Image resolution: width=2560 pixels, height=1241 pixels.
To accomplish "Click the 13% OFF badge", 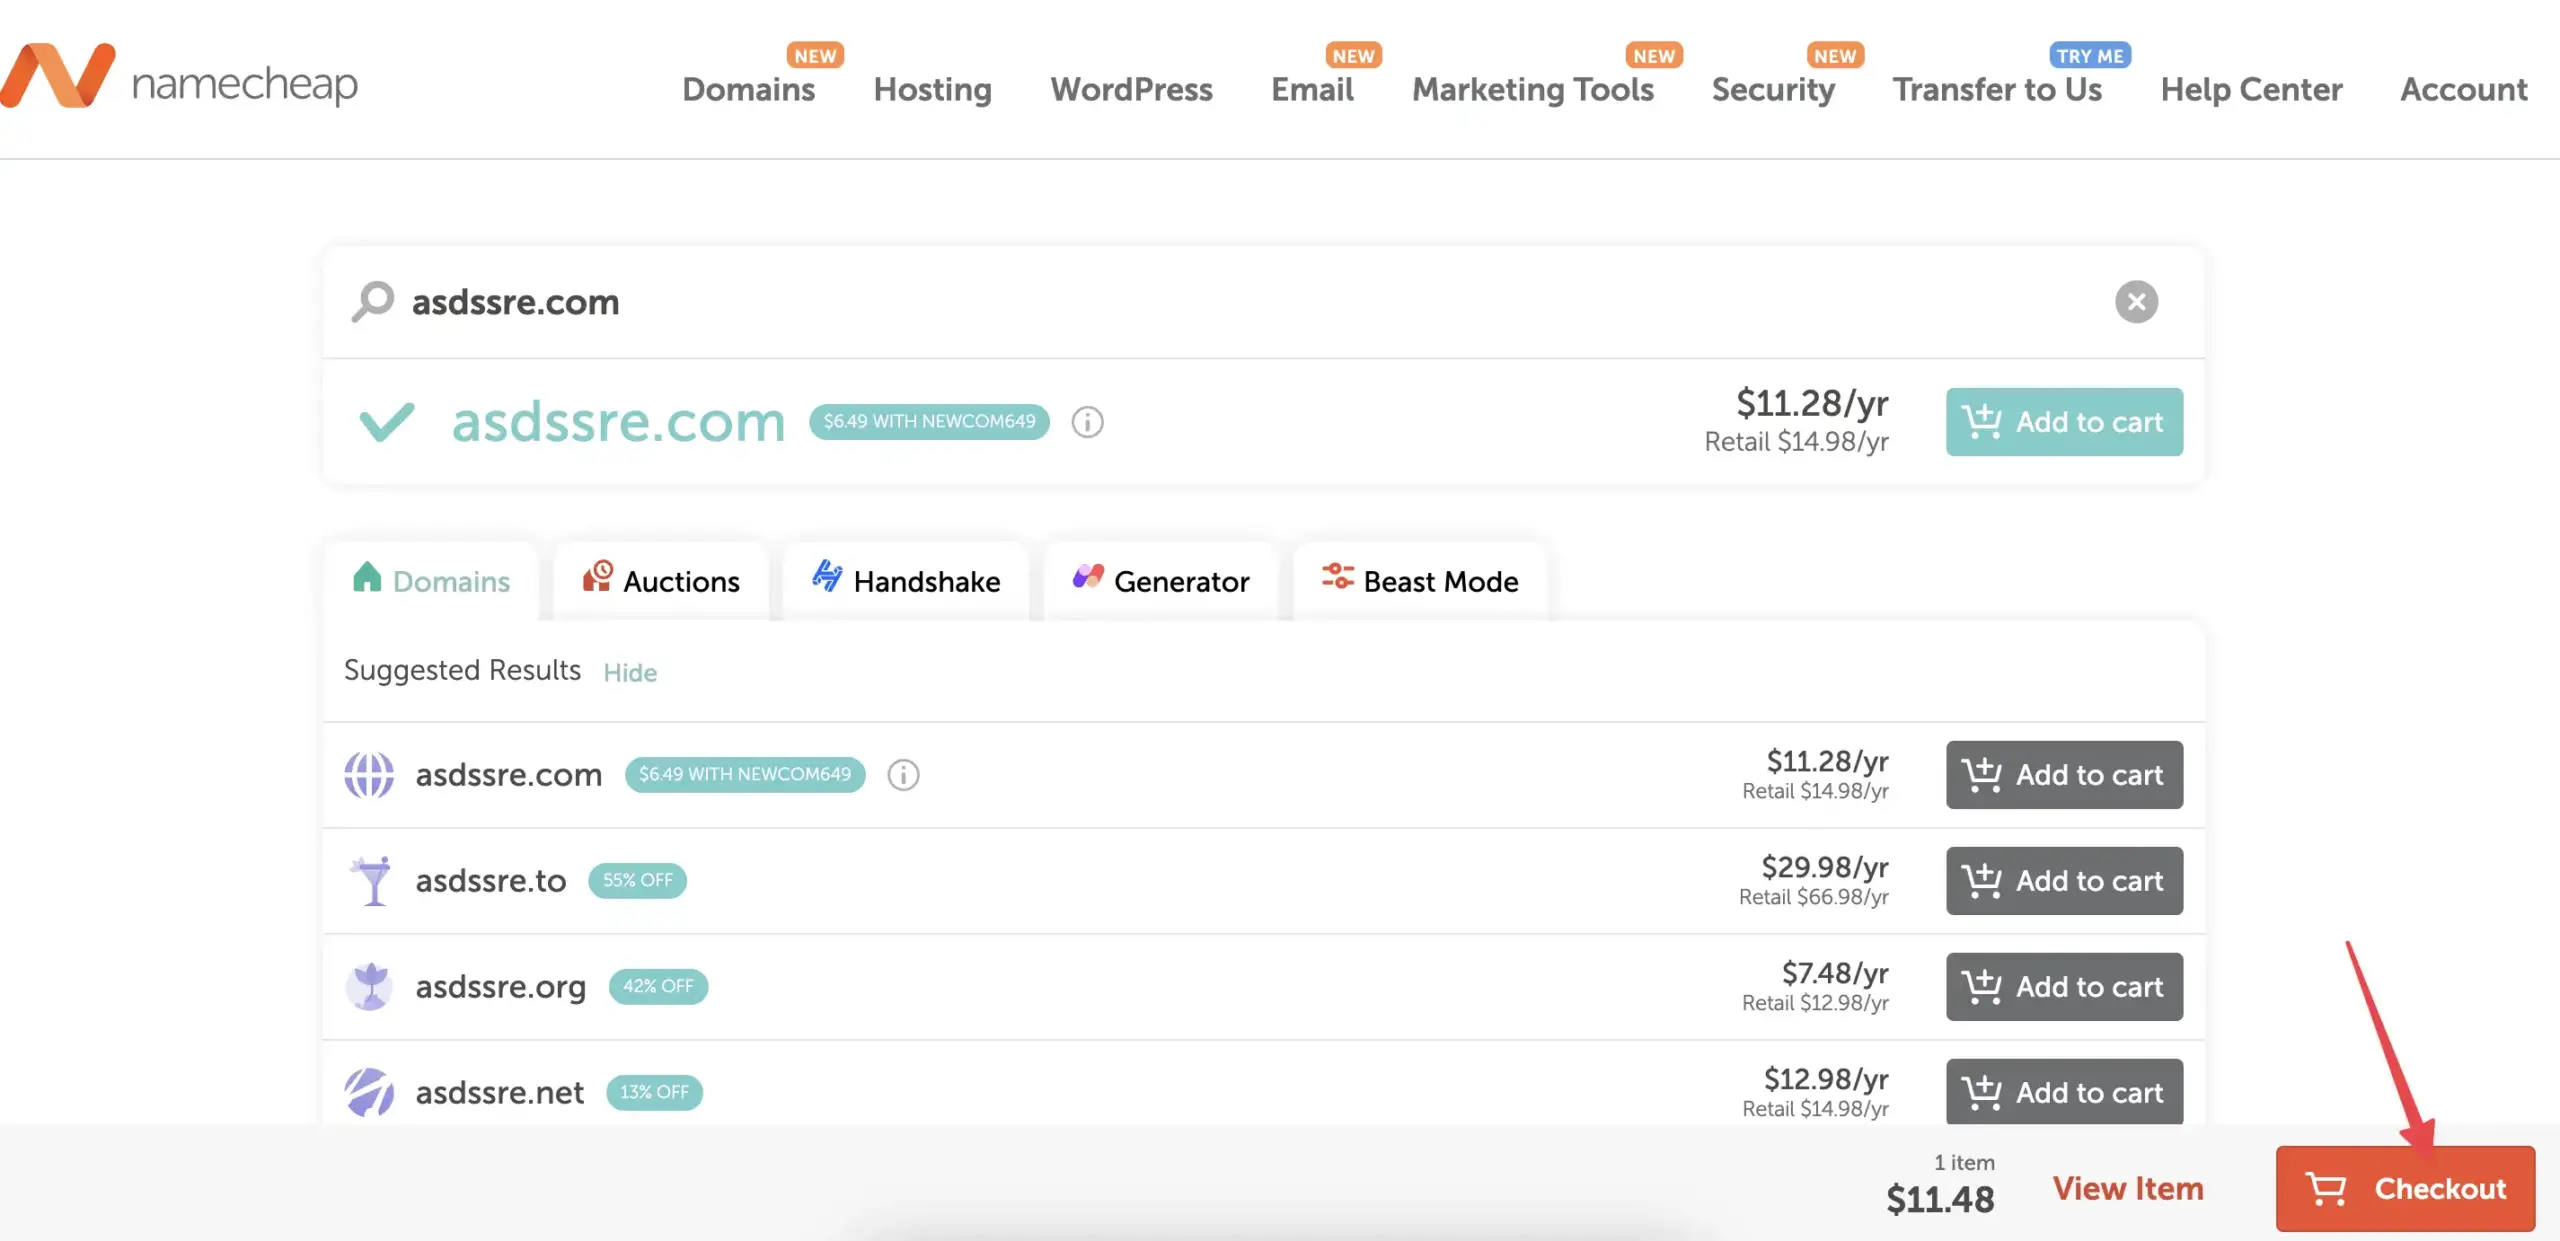I will coord(654,1092).
